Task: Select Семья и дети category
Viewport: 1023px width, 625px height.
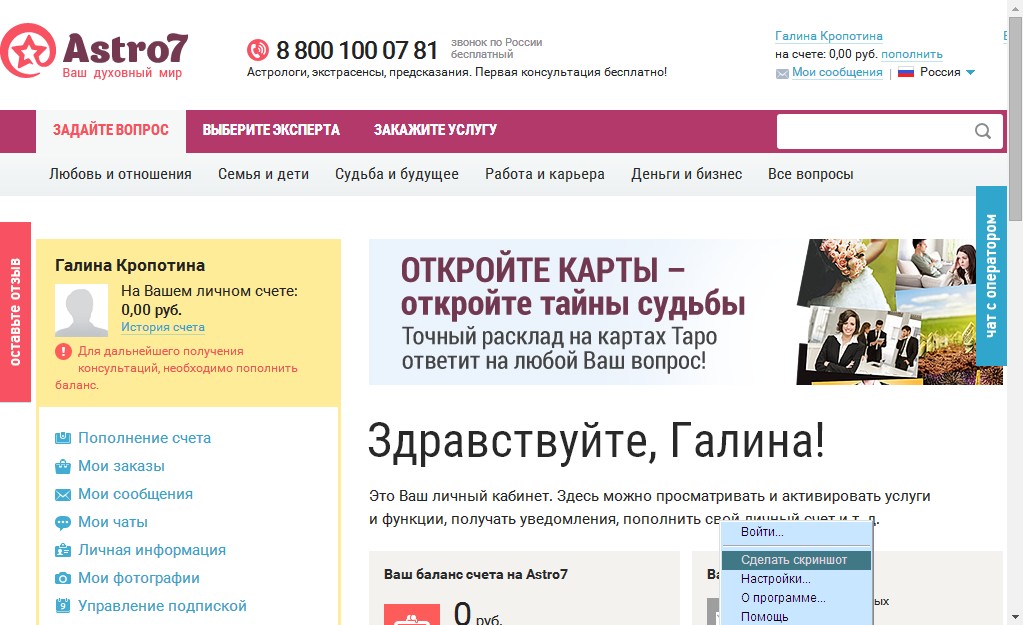Action: [264, 174]
